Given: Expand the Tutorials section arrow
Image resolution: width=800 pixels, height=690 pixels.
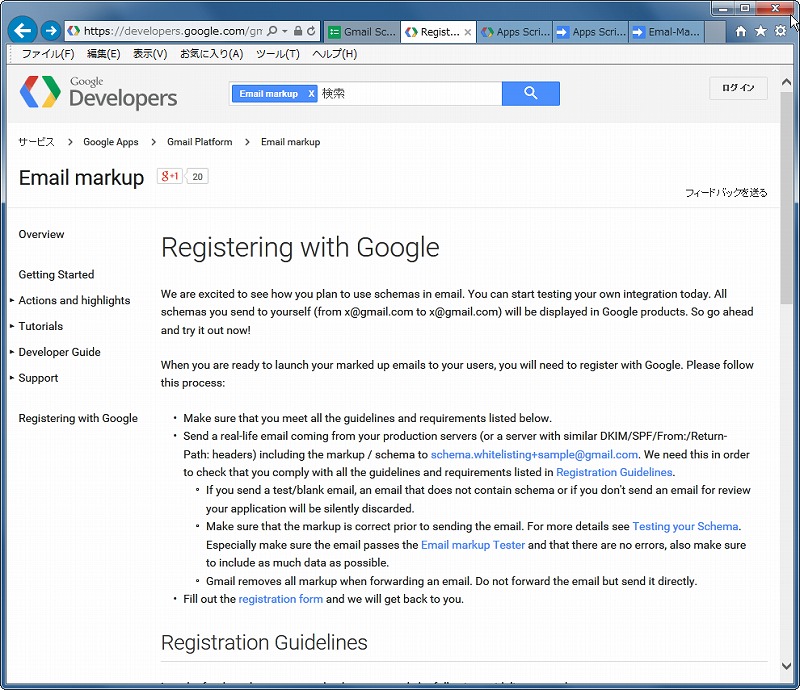Looking at the screenshot, I should [12, 326].
